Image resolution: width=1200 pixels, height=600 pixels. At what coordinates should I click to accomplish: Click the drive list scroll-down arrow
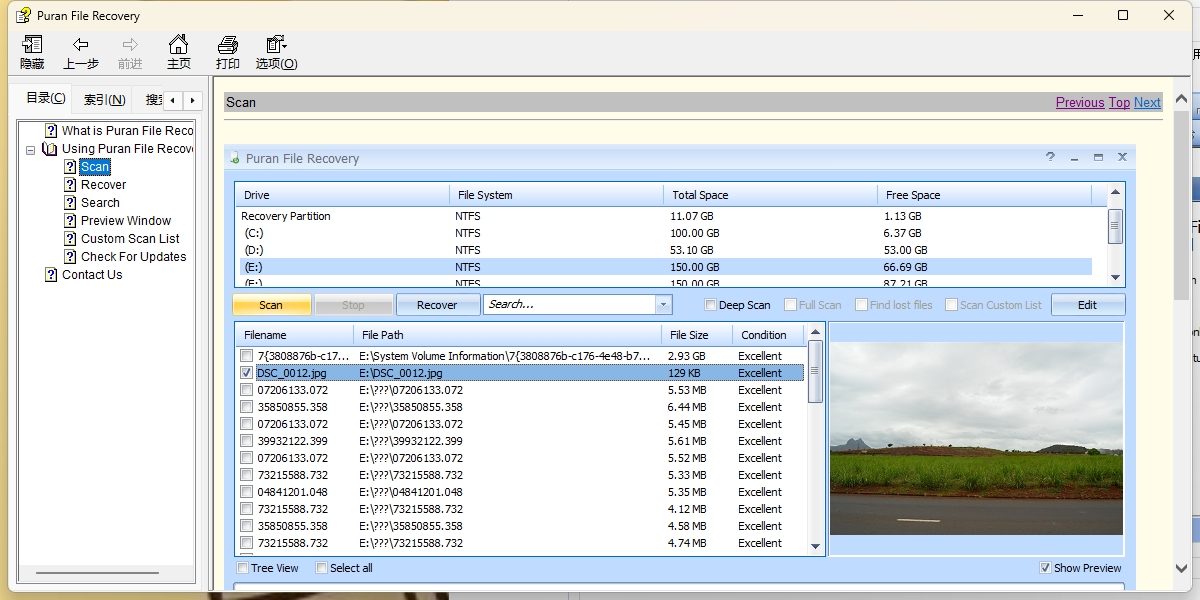(x=1115, y=277)
